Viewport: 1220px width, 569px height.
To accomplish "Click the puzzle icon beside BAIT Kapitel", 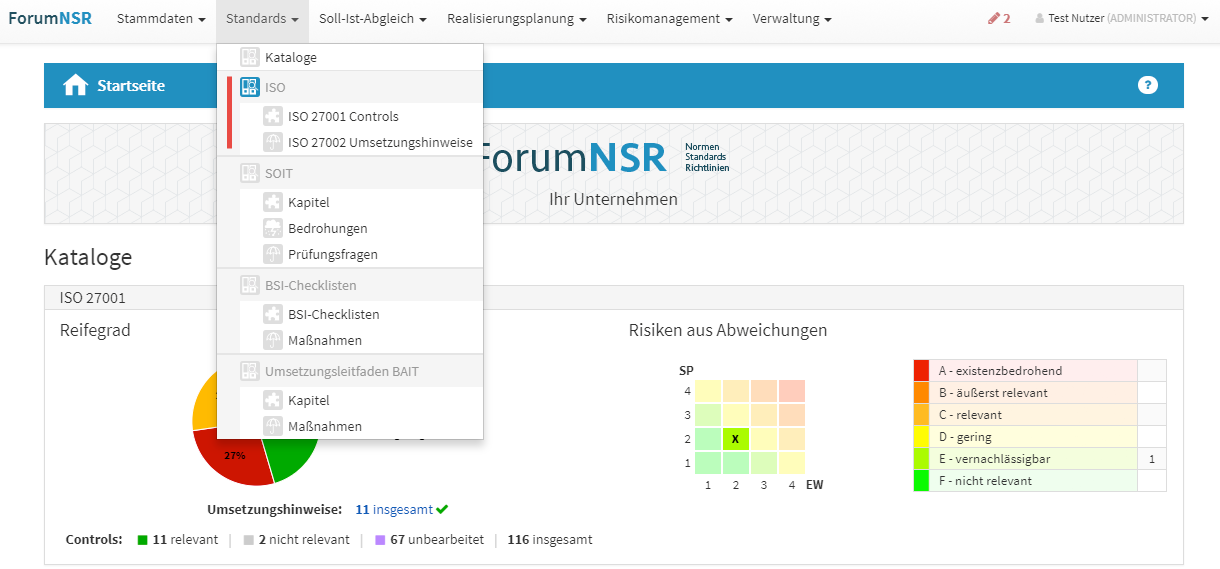I will [x=273, y=400].
